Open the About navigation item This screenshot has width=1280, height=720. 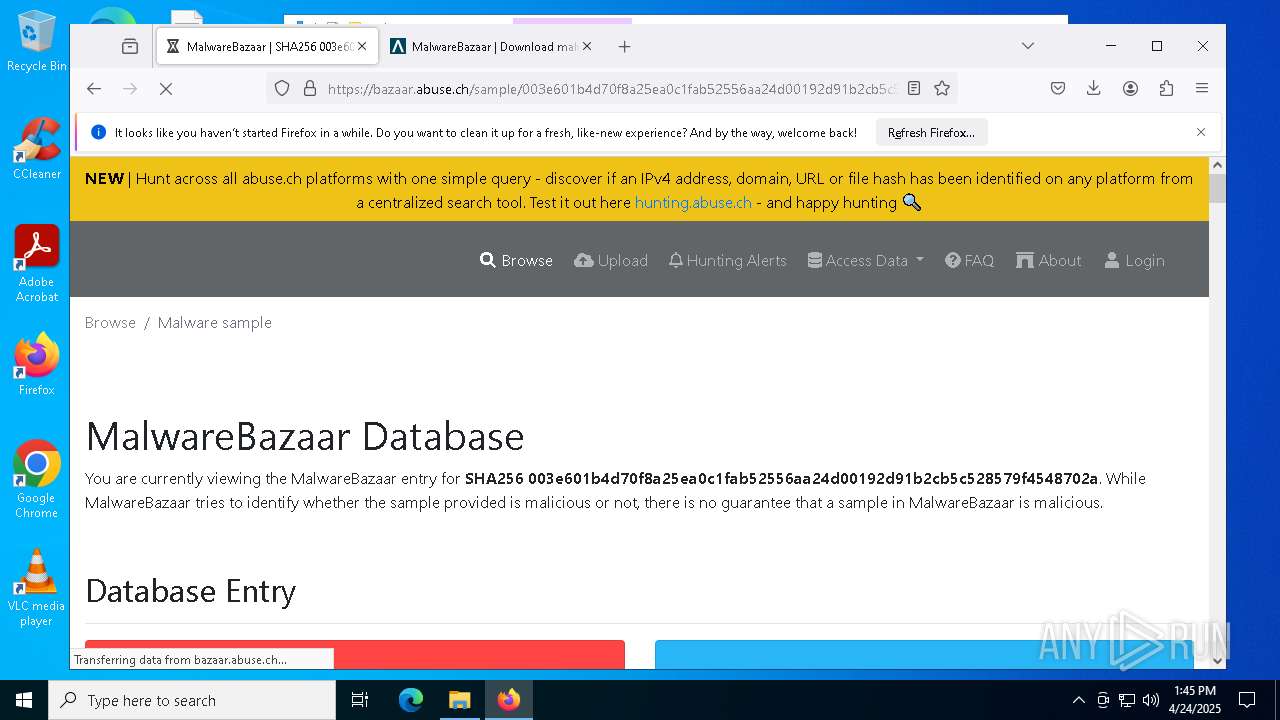pyautogui.click(x=1049, y=260)
